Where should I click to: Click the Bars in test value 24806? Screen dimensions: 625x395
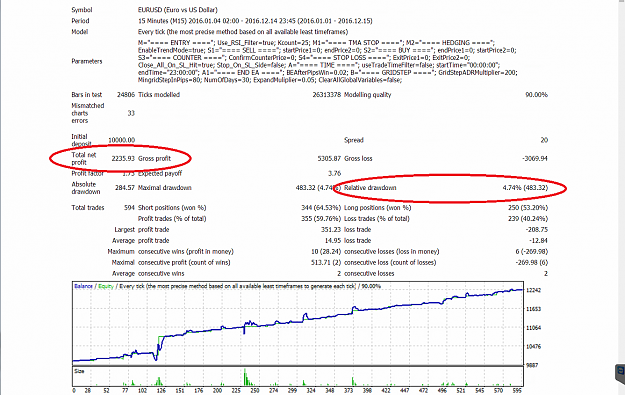[x=126, y=95]
